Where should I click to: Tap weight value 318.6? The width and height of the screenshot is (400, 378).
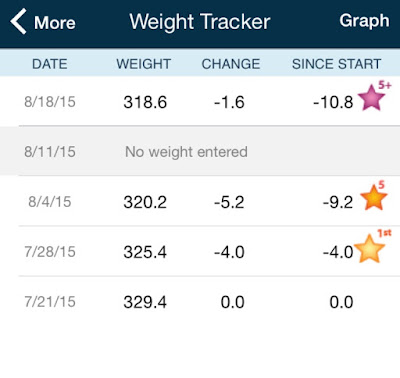[x=145, y=102]
